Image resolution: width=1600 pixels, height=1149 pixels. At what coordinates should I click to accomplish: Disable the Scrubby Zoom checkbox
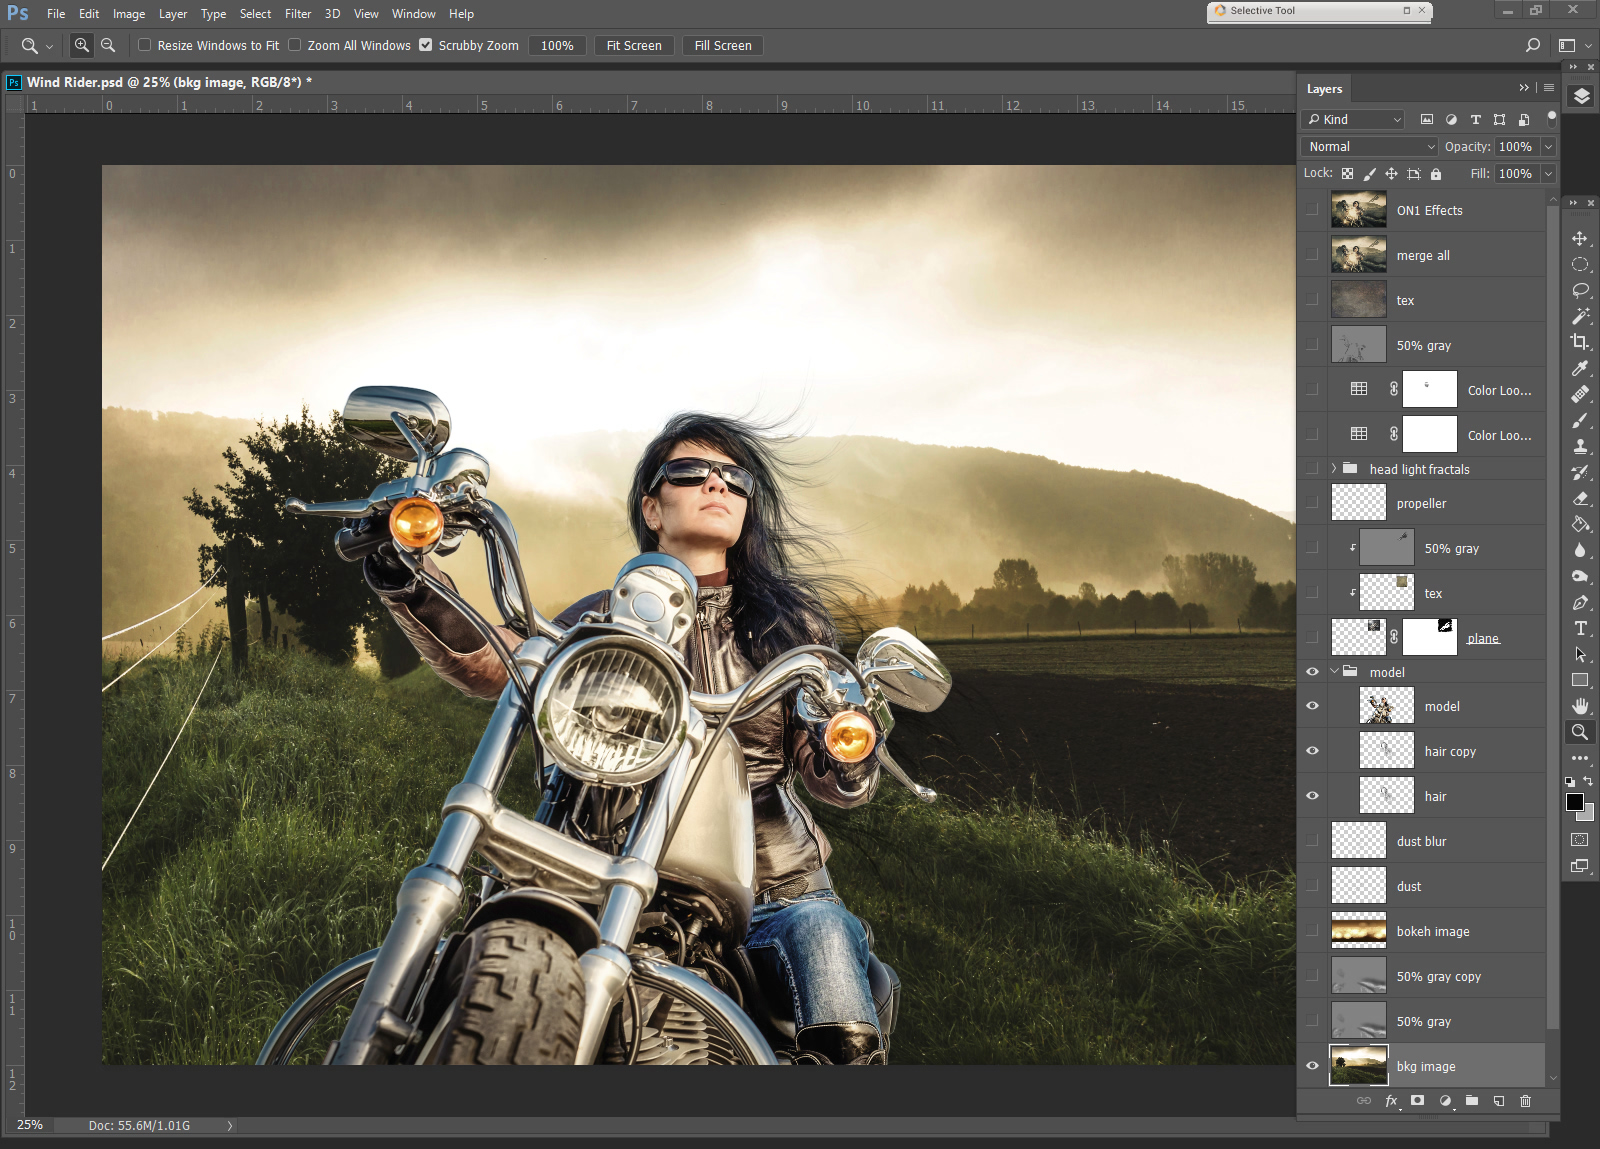click(x=426, y=45)
